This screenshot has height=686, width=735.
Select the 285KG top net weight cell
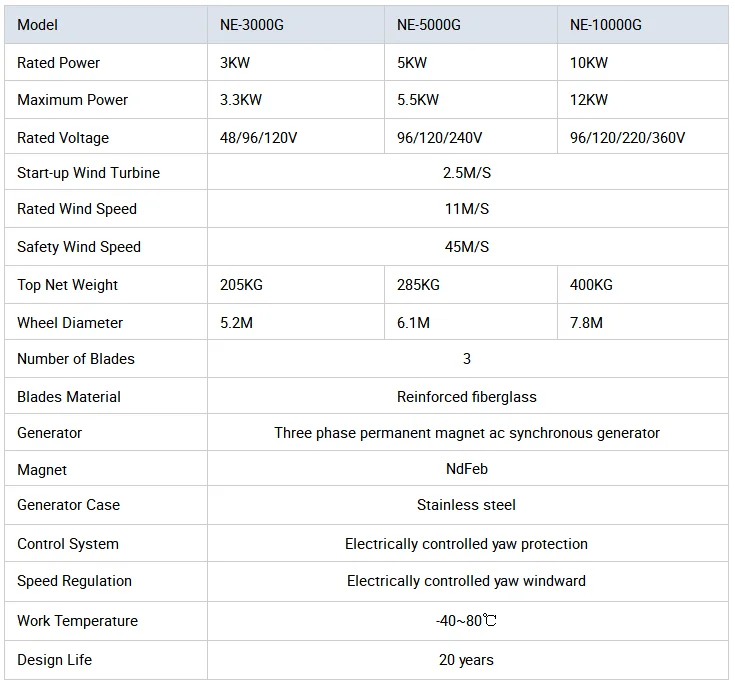pyautogui.click(x=471, y=285)
